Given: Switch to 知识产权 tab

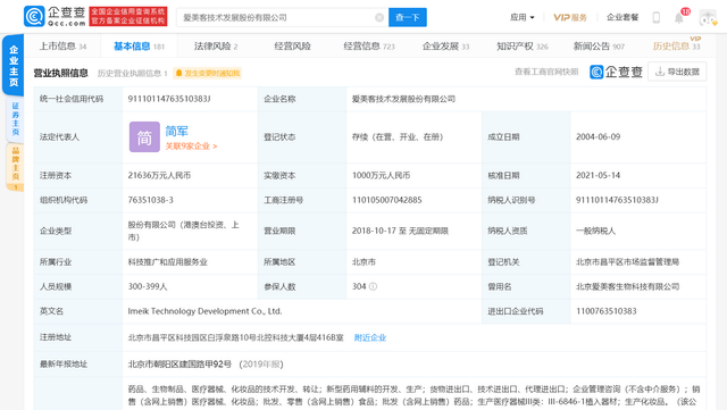Looking at the screenshot, I should point(523,46).
